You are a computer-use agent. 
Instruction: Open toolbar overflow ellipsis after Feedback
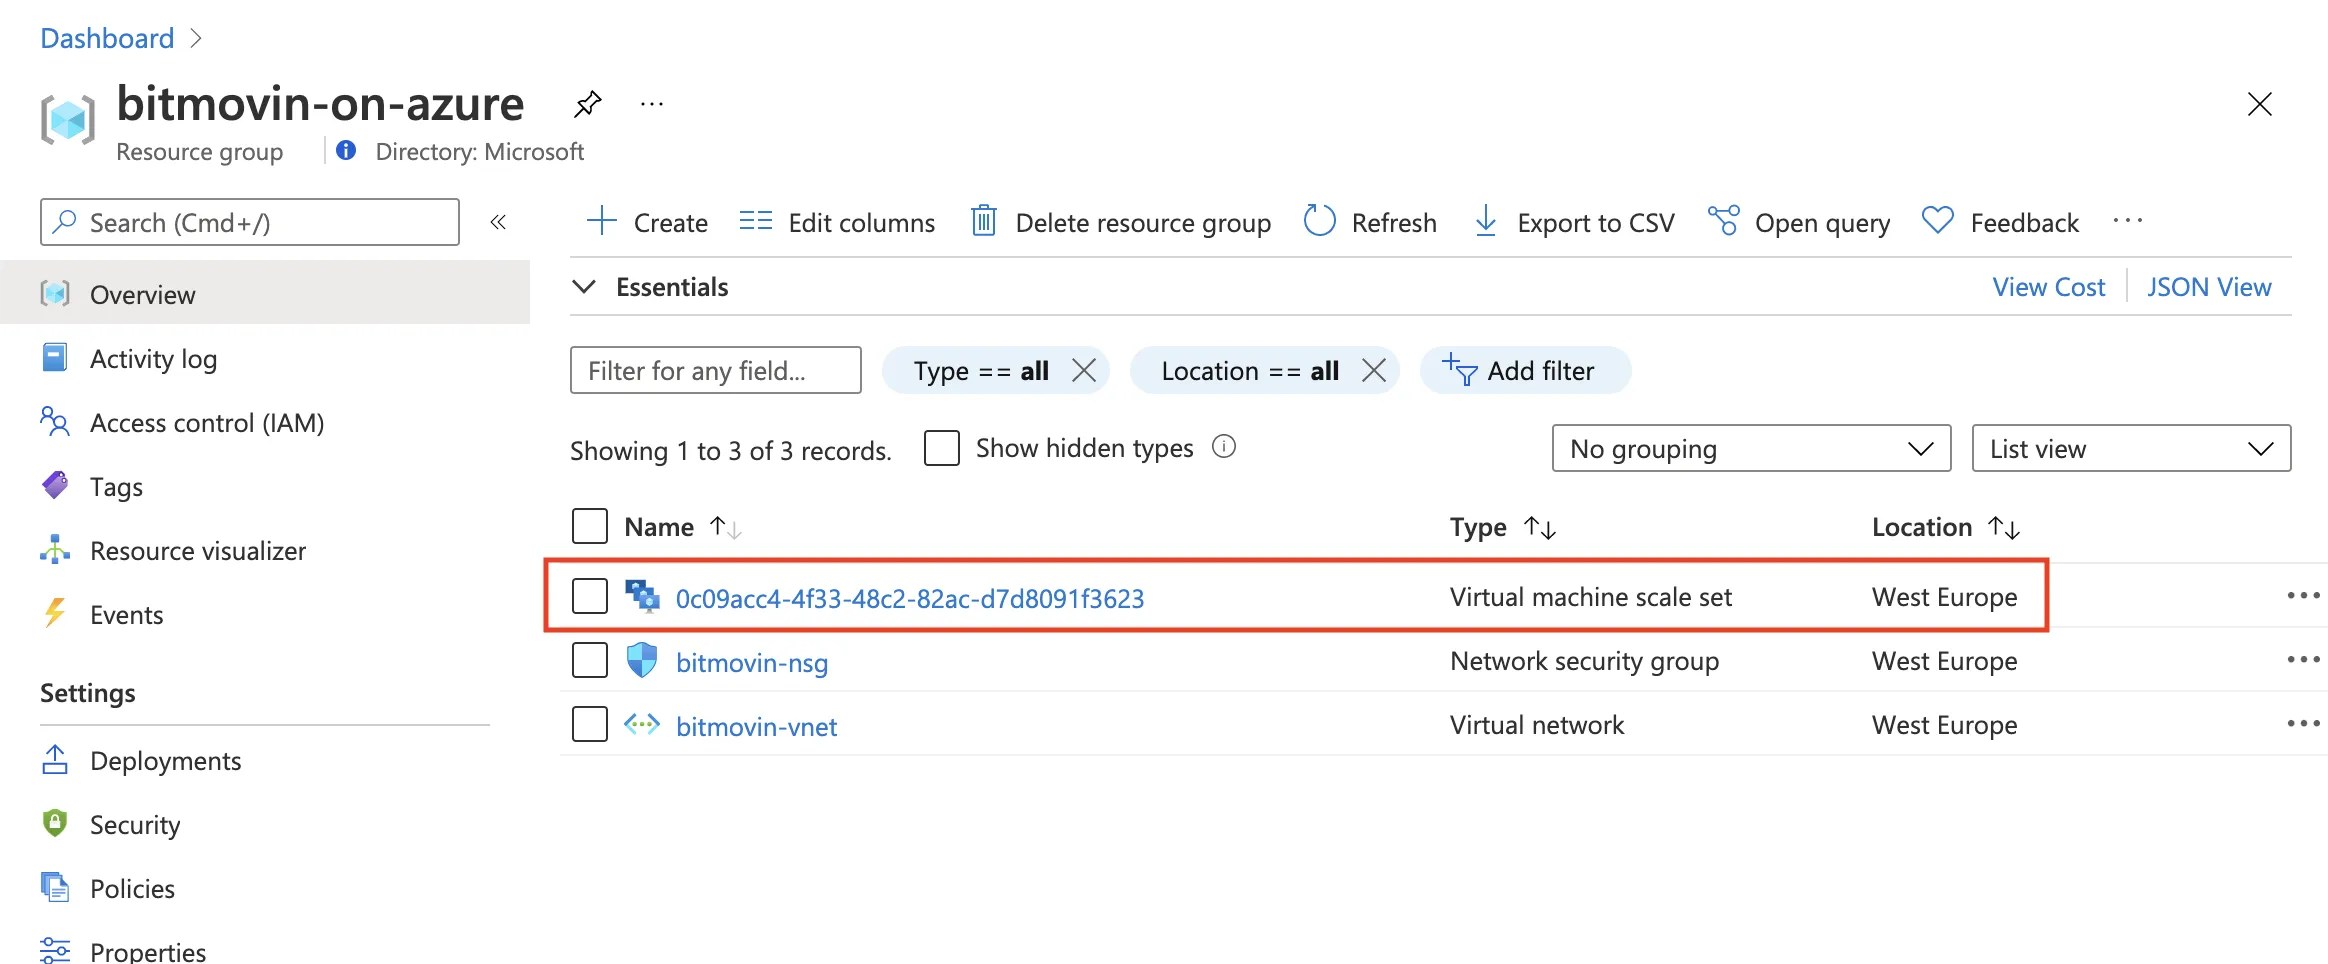pyautogui.click(x=2128, y=222)
